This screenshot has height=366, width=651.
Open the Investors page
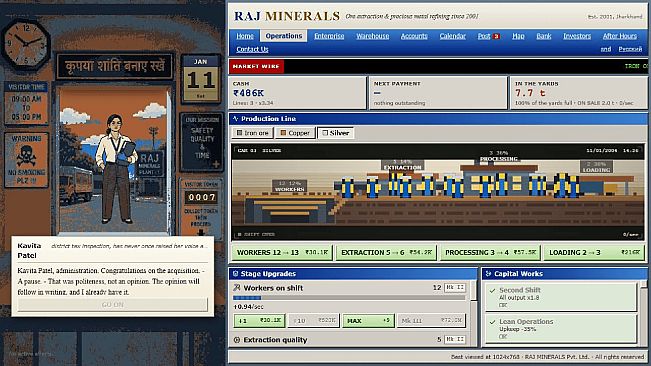577,36
